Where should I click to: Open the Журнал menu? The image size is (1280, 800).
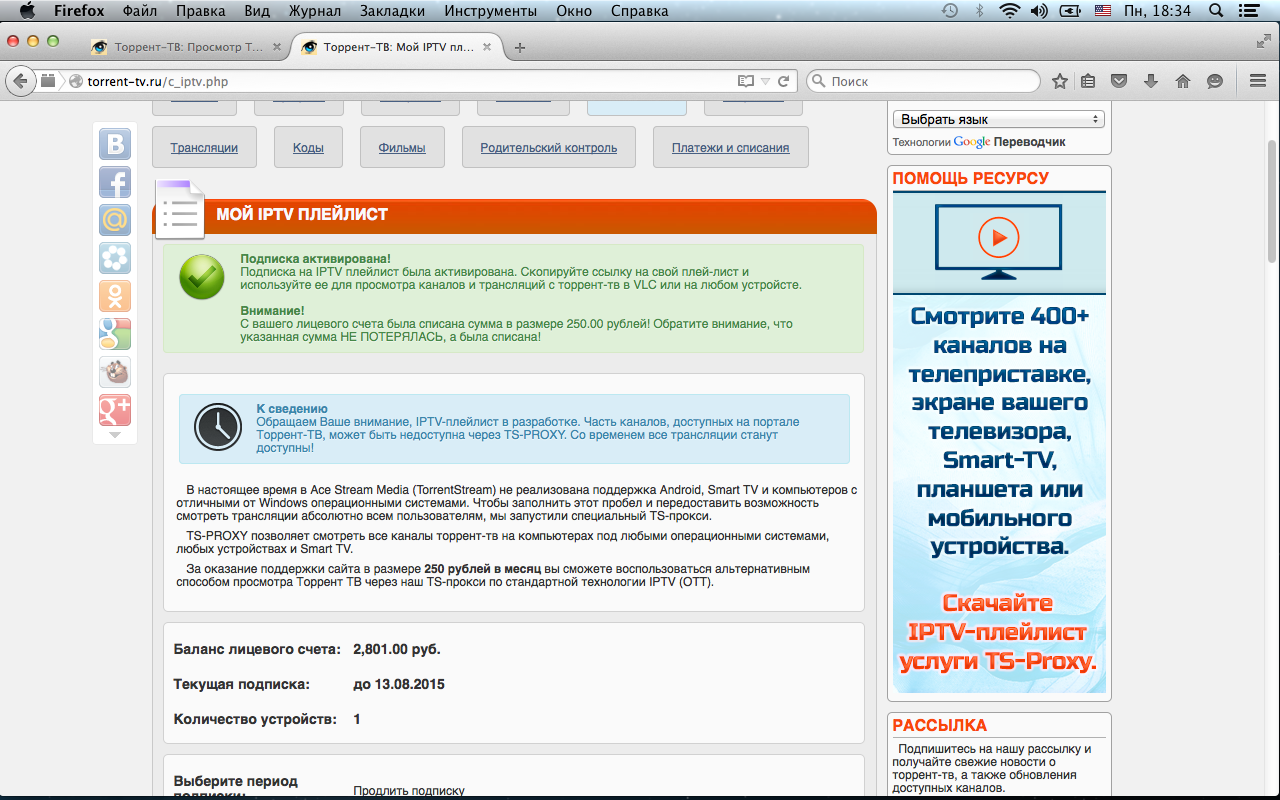click(x=315, y=11)
